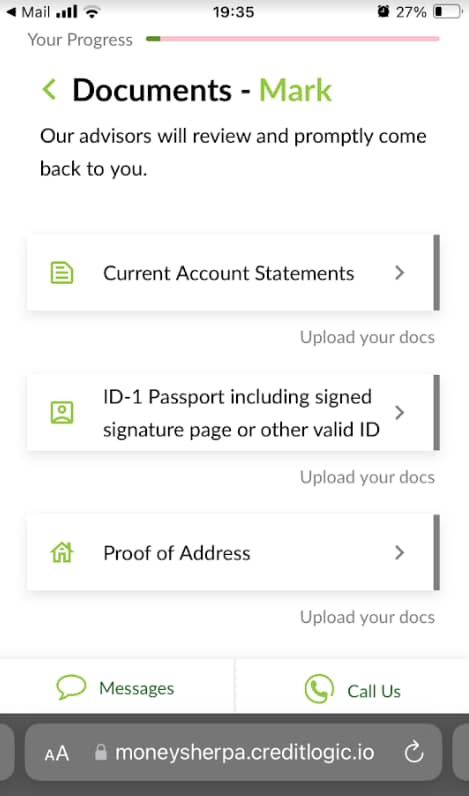Click the ID portrait icon for Passport
The image size is (469, 796).
pos(62,413)
